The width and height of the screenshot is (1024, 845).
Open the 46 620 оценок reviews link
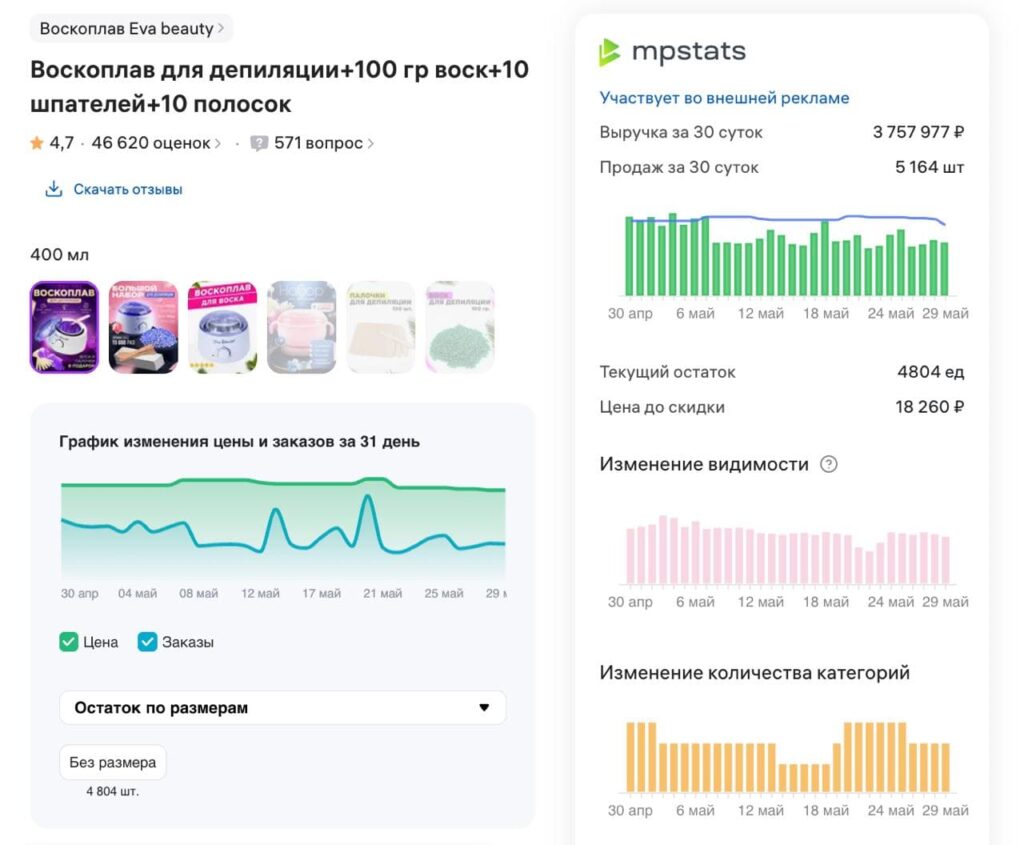pyautogui.click(x=151, y=143)
